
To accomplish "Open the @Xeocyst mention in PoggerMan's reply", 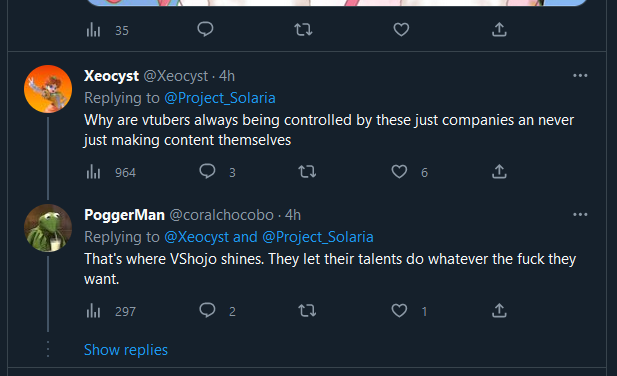I will click(x=196, y=237).
